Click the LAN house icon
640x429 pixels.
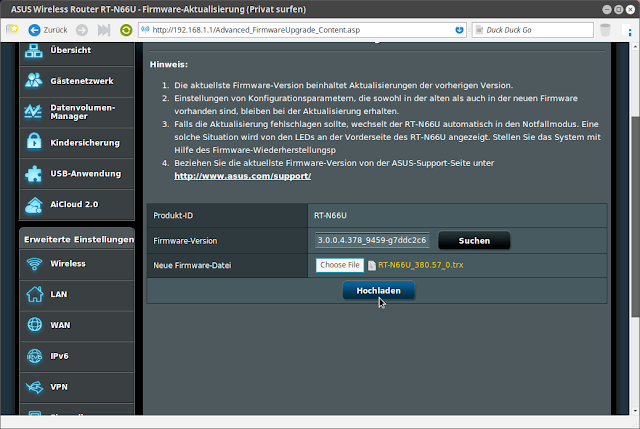coord(35,294)
